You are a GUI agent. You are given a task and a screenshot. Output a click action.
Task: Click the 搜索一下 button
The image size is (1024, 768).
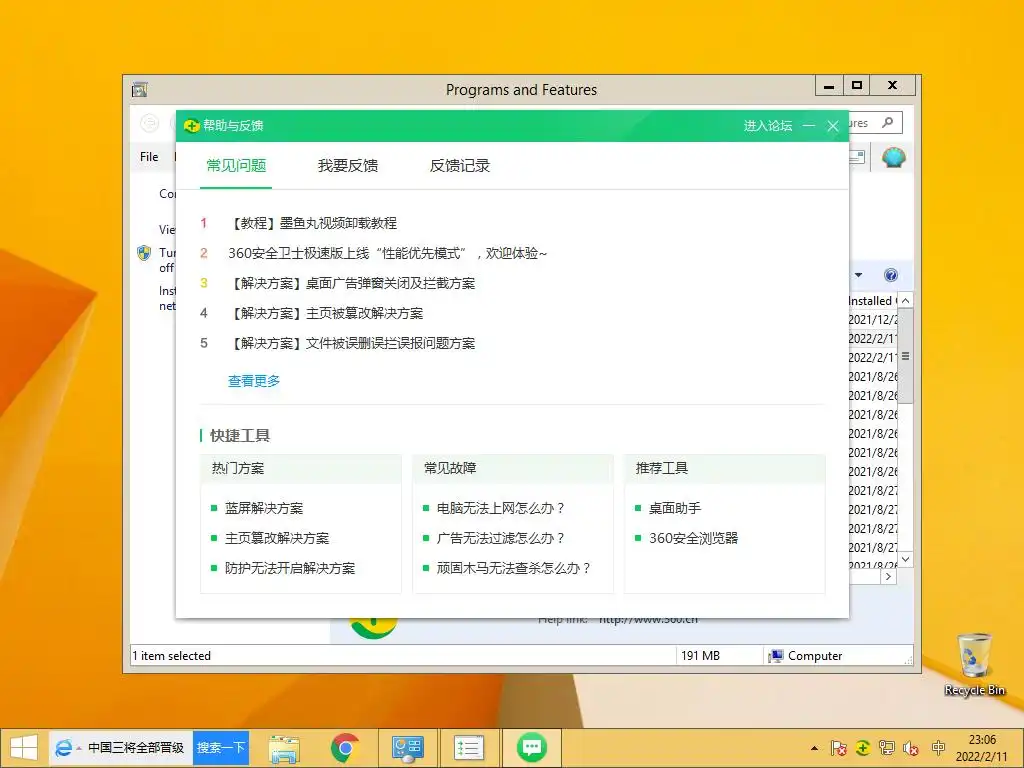click(221, 748)
